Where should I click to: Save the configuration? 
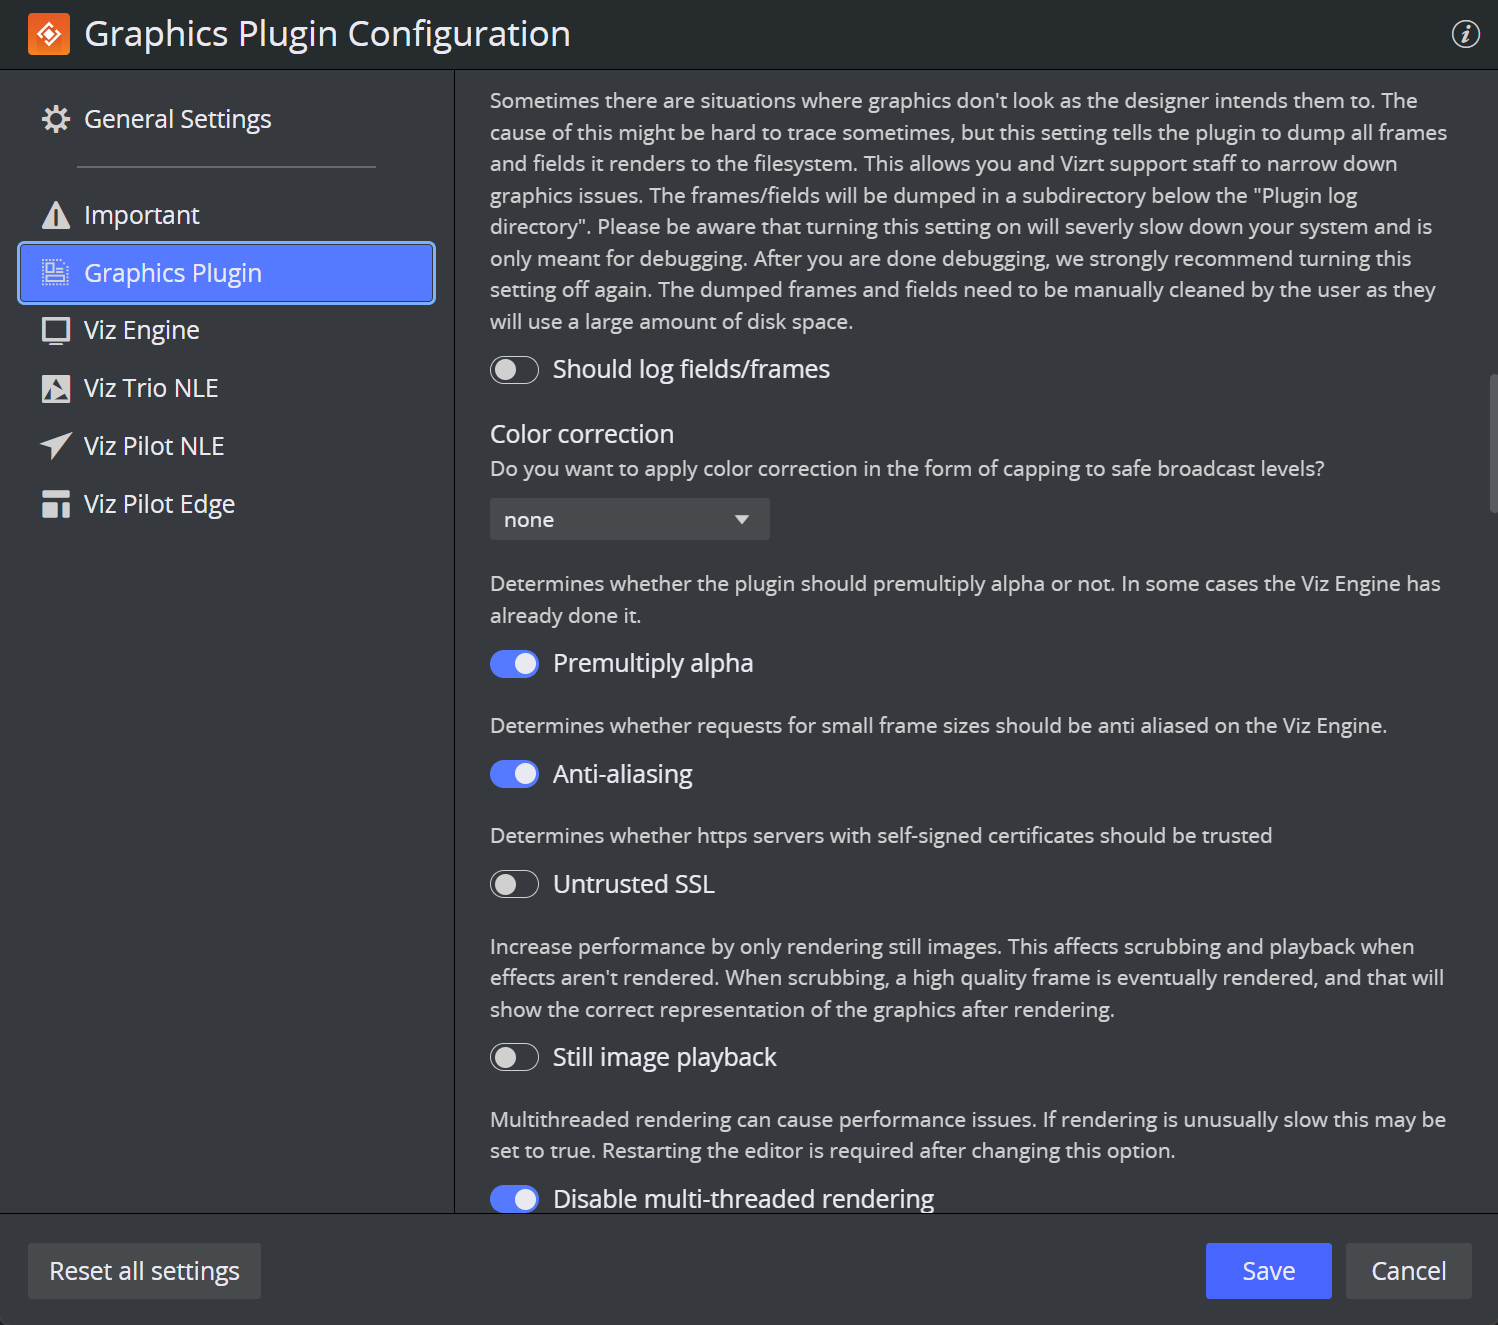(x=1268, y=1271)
